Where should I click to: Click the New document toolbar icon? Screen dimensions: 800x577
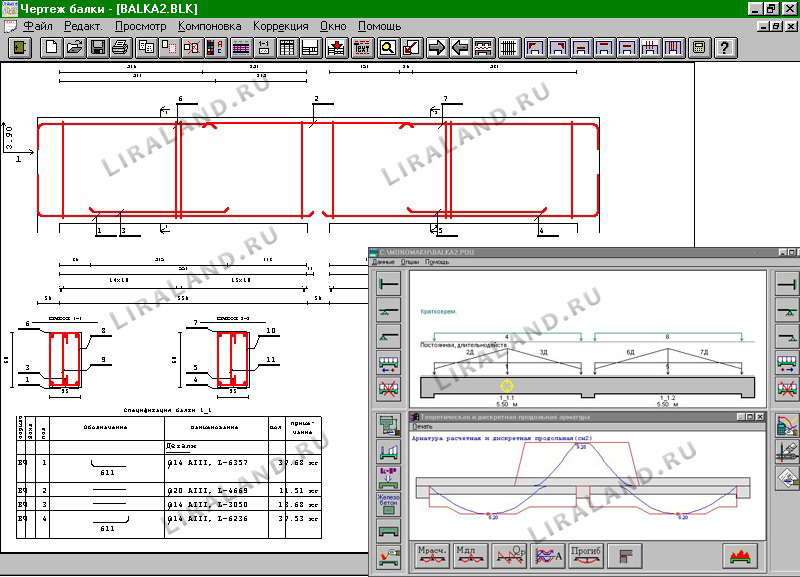(51, 47)
